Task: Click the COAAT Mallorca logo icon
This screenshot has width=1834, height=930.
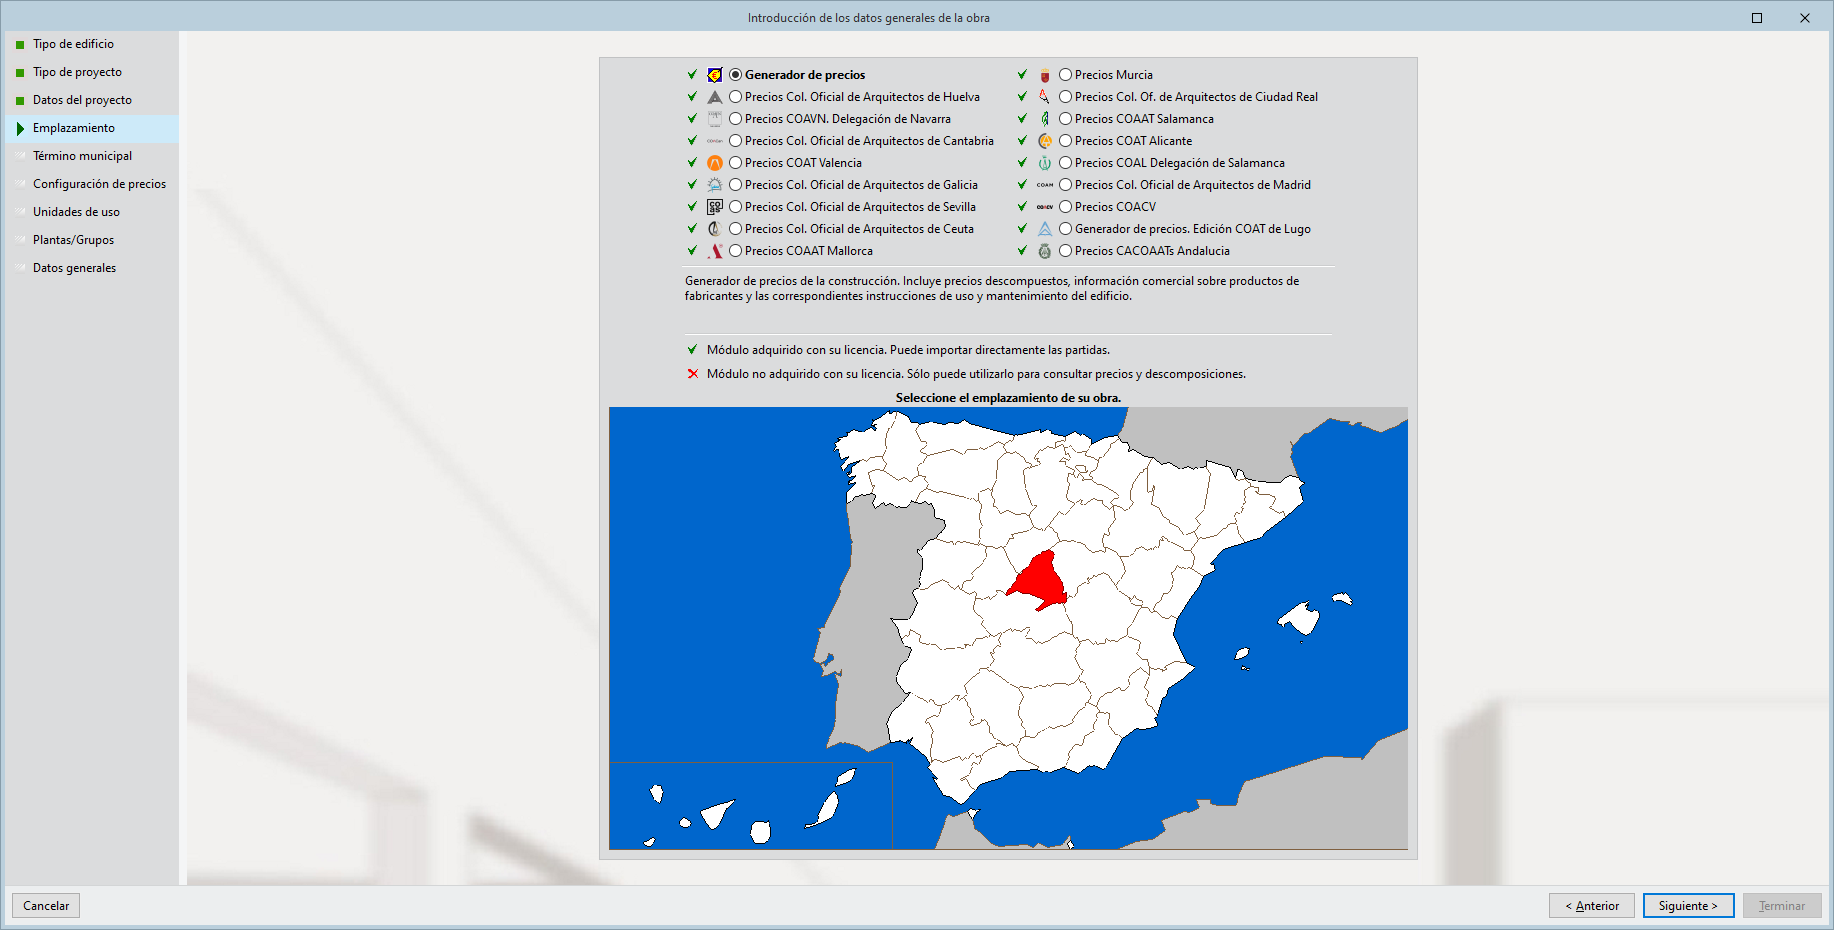Action: (x=715, y=251)
